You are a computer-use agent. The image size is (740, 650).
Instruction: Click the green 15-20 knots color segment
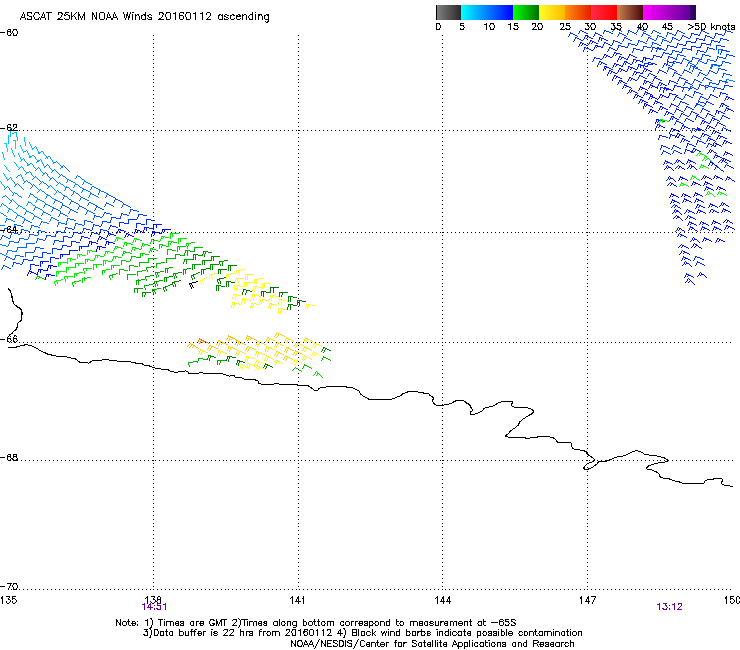[526, 12]
